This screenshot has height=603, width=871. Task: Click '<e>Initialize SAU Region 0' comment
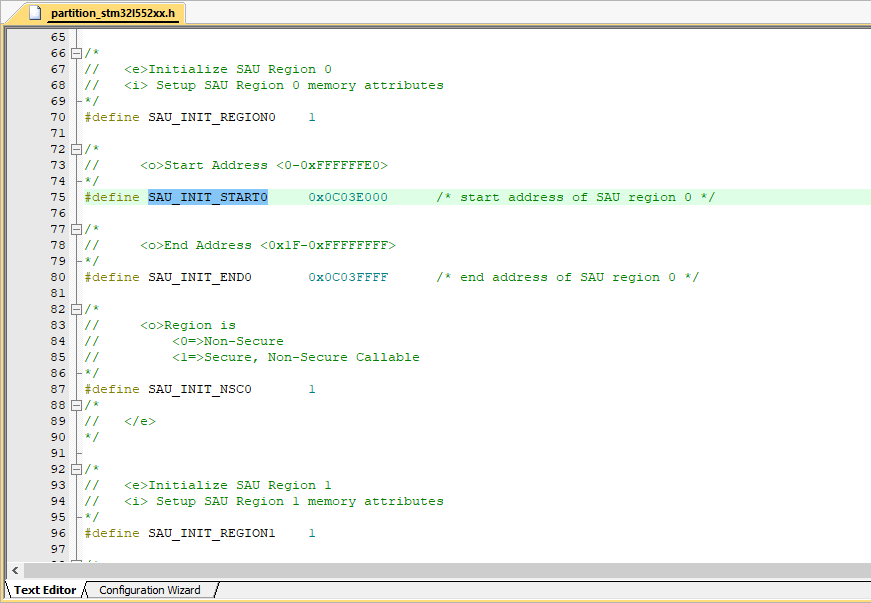(x=228, y=69)
